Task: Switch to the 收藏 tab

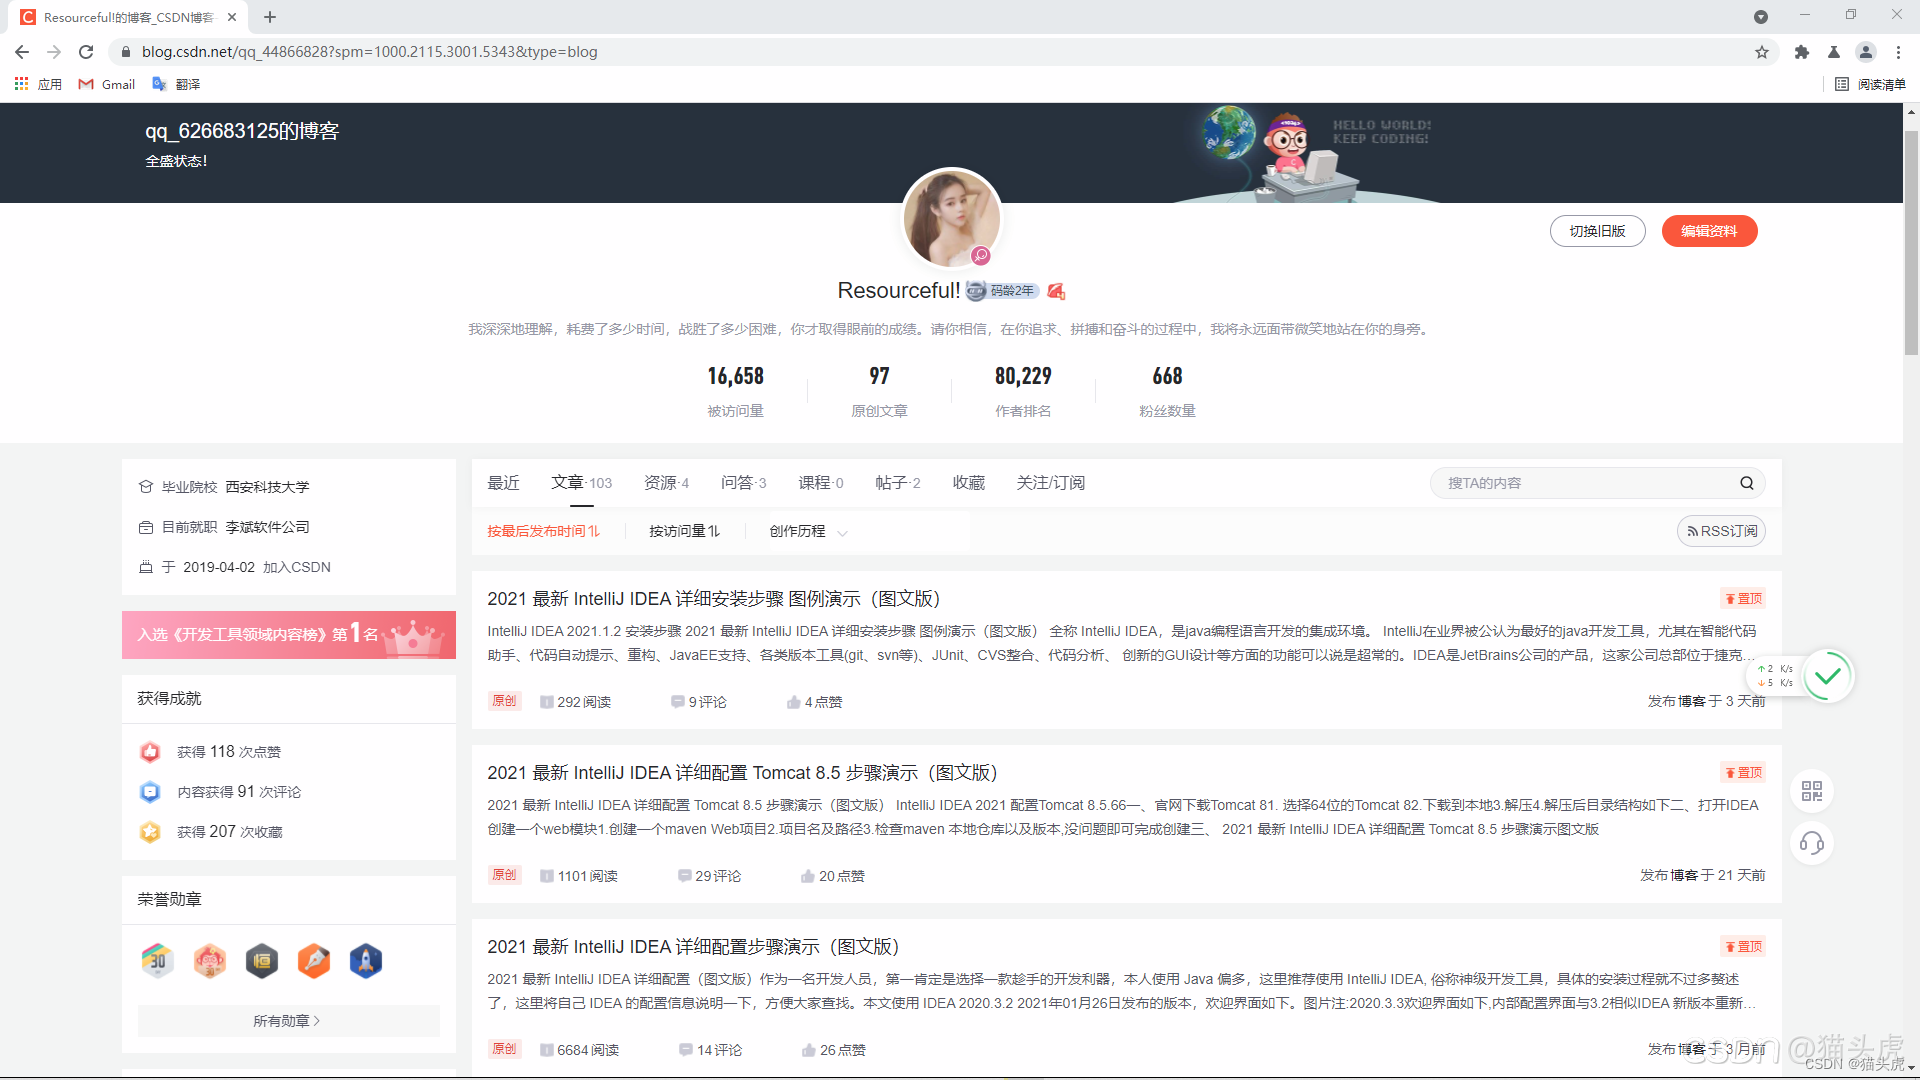Action: 967,482
